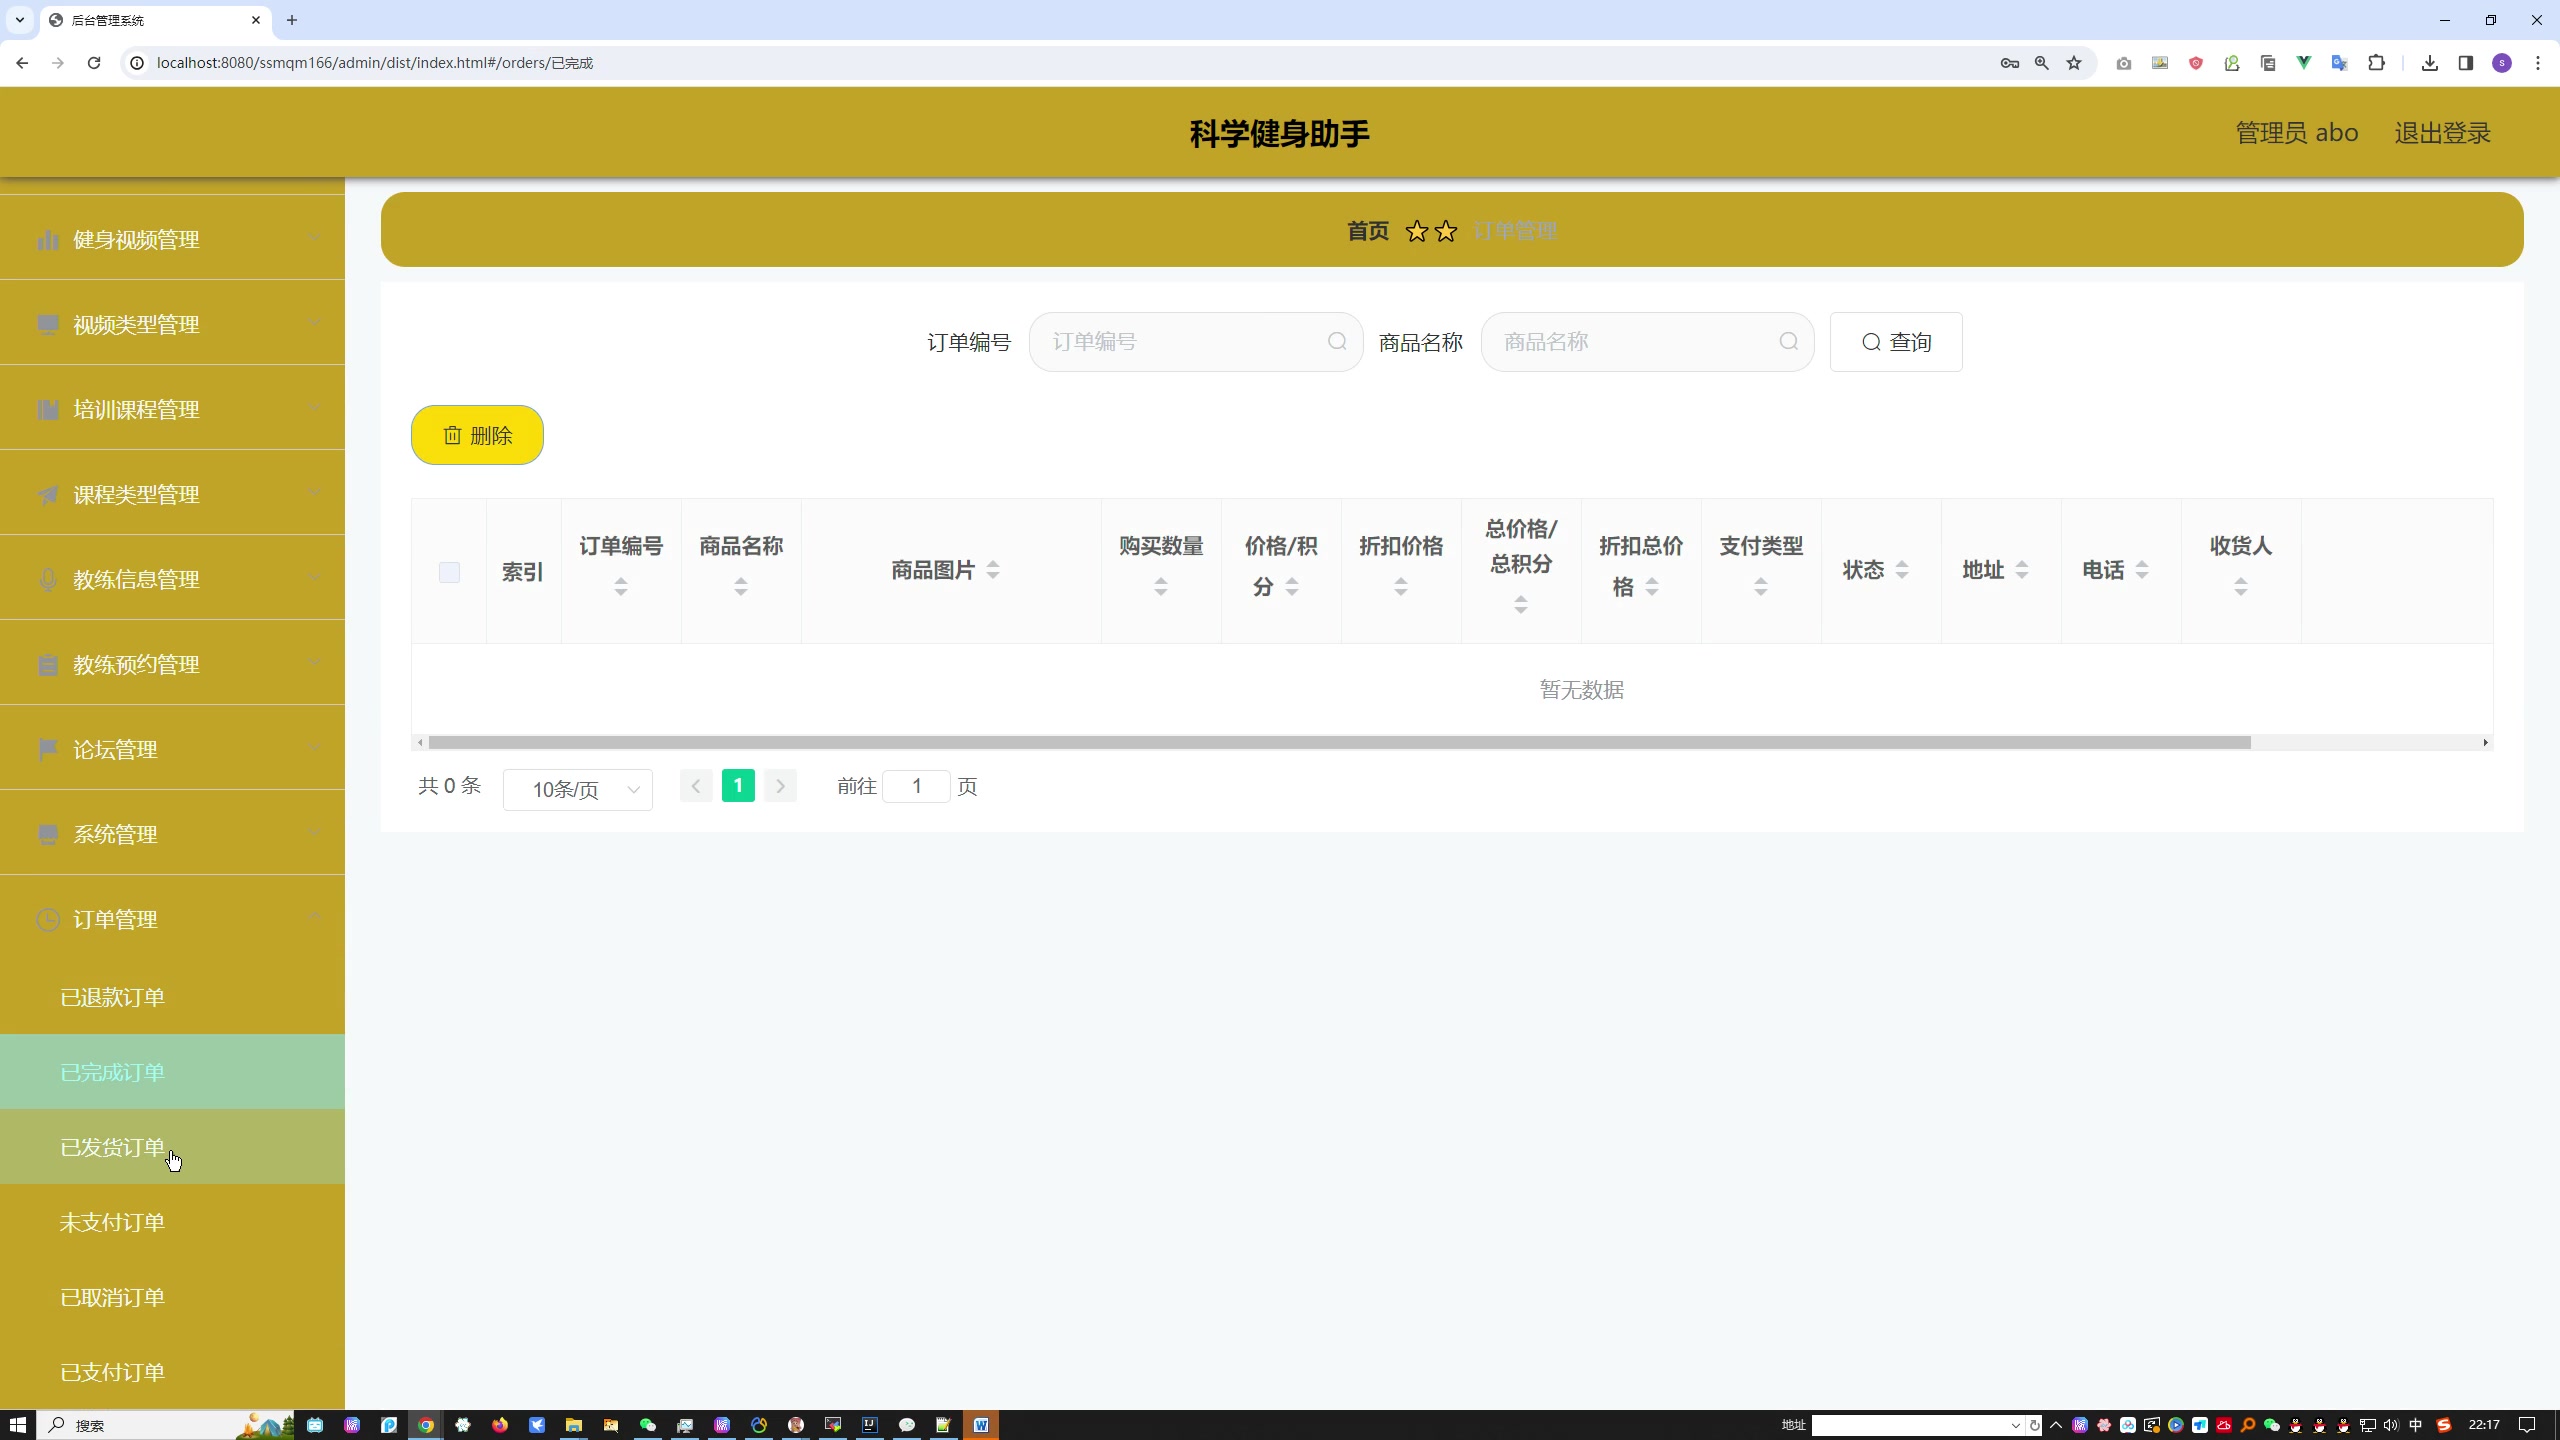Screen dimensions: 2560x1440
Task: Go to previous page with left arrow
Action: click(696, 786)
